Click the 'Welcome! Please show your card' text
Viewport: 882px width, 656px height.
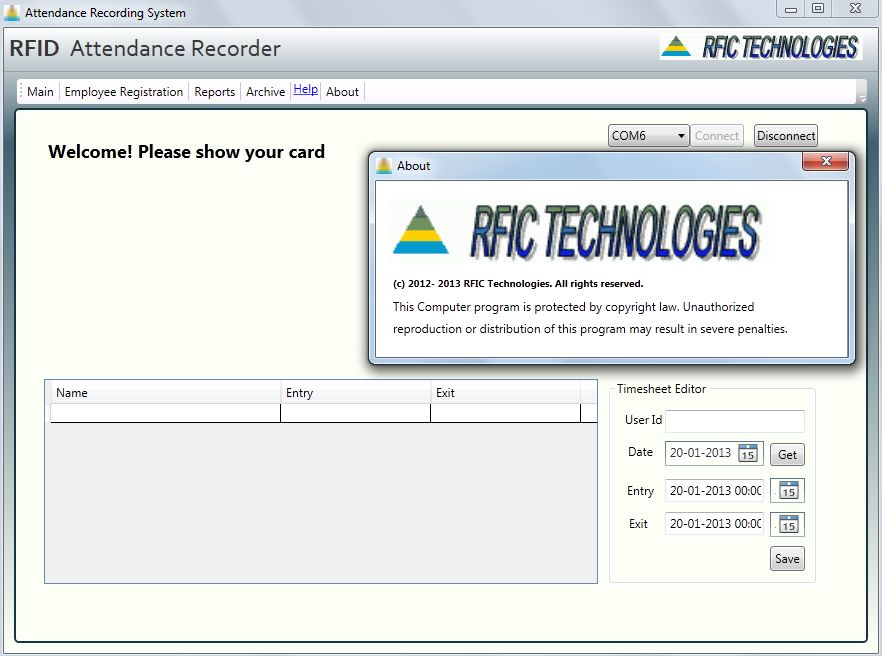pos(186,152)
